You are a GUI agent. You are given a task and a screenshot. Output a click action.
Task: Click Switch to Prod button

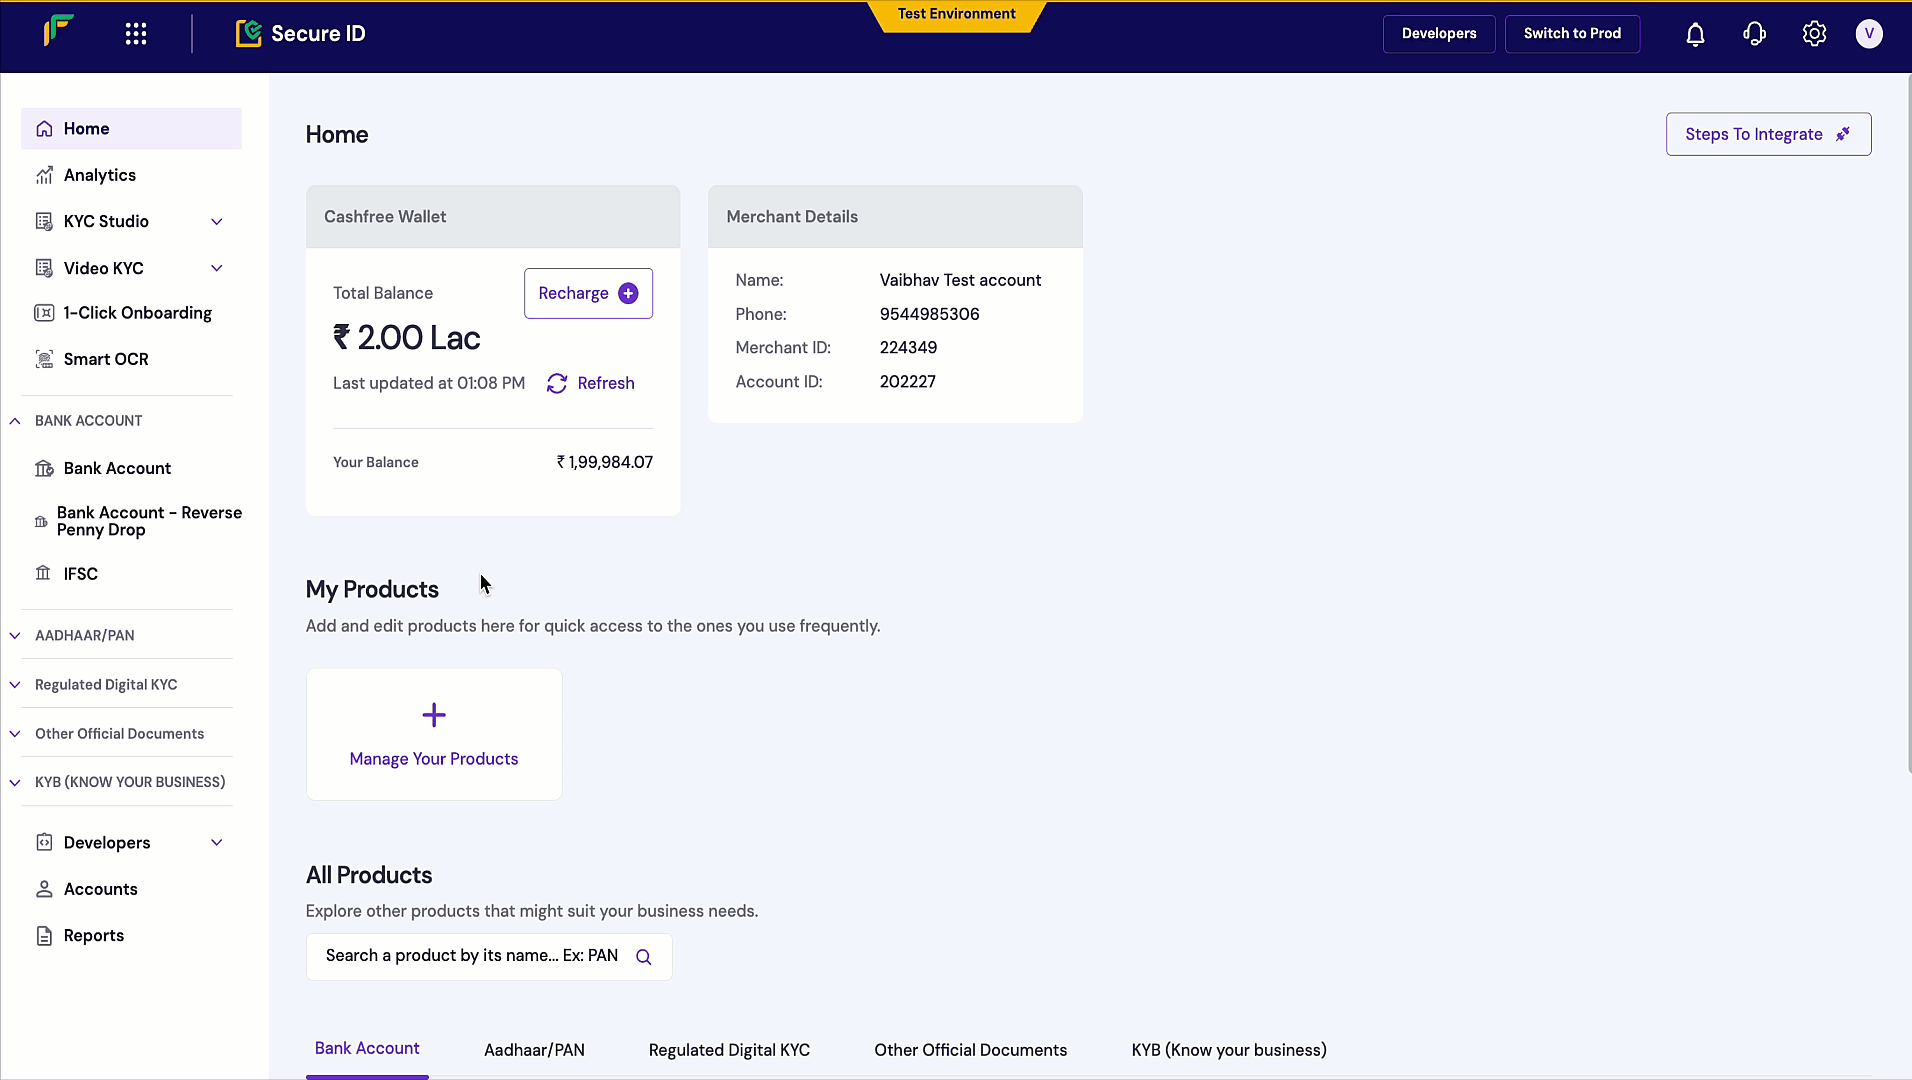(1572, 34)
